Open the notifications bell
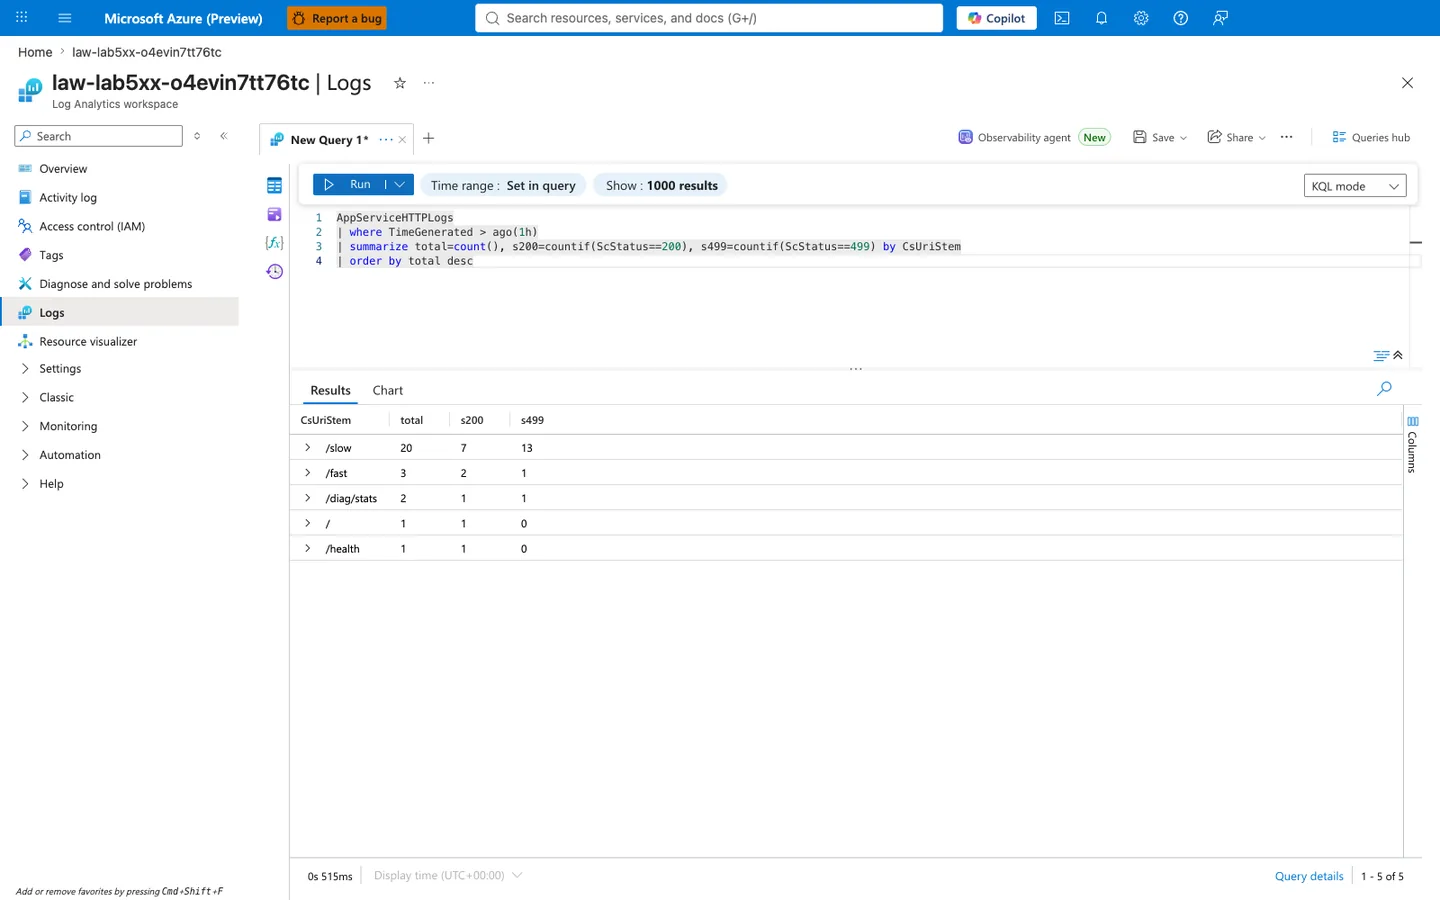This screenshot has width=1440, height=900. click(1101, 18)
